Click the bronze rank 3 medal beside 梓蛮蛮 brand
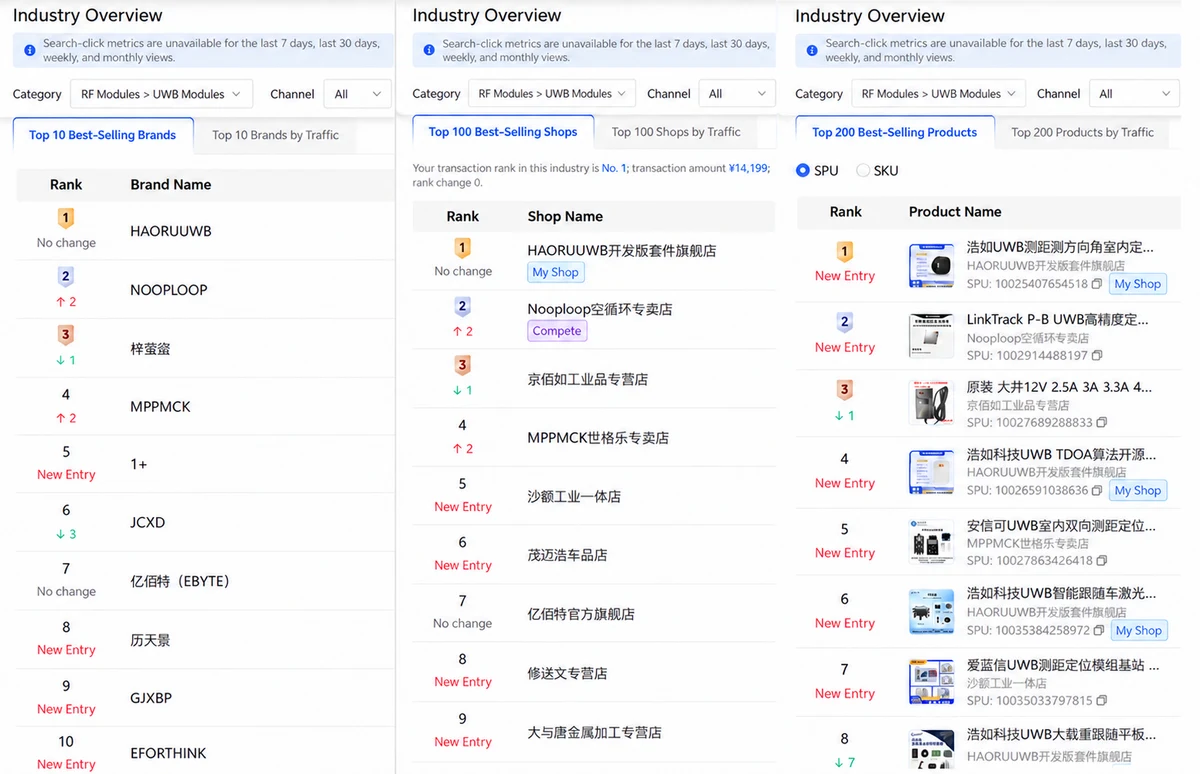This screenshot has width=1200, height=774. coord(66,336)
